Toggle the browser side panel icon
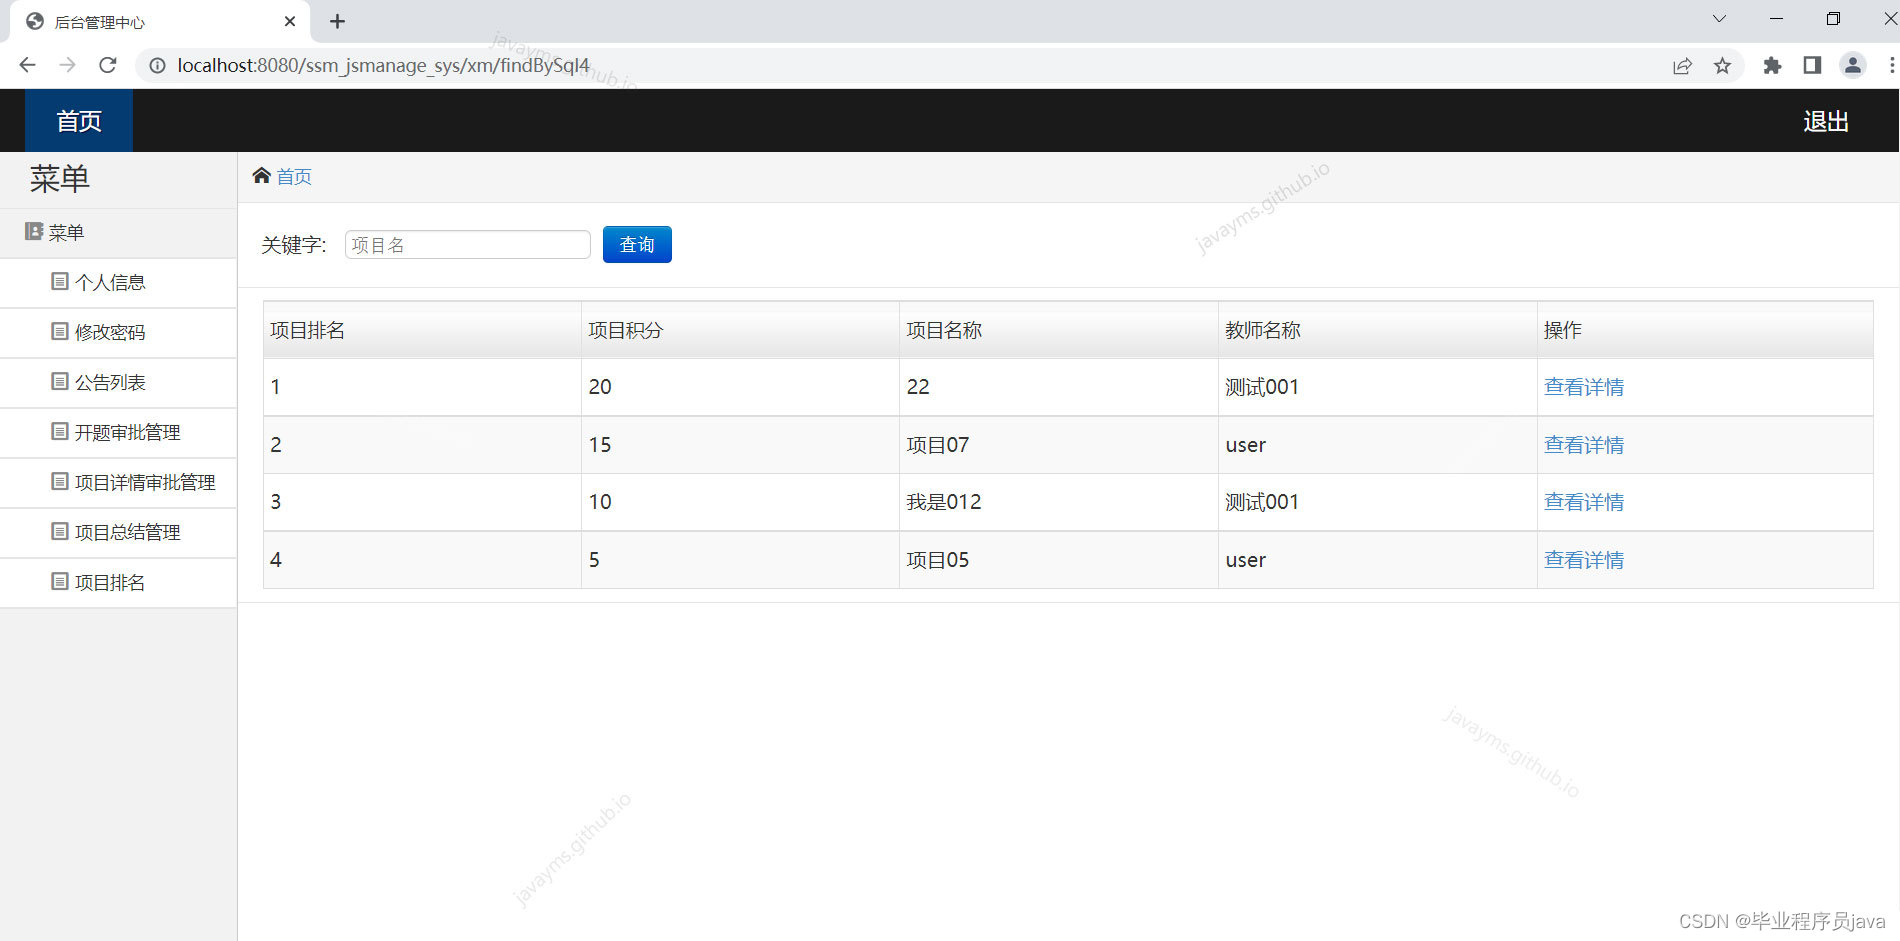 coord(1812,66)
